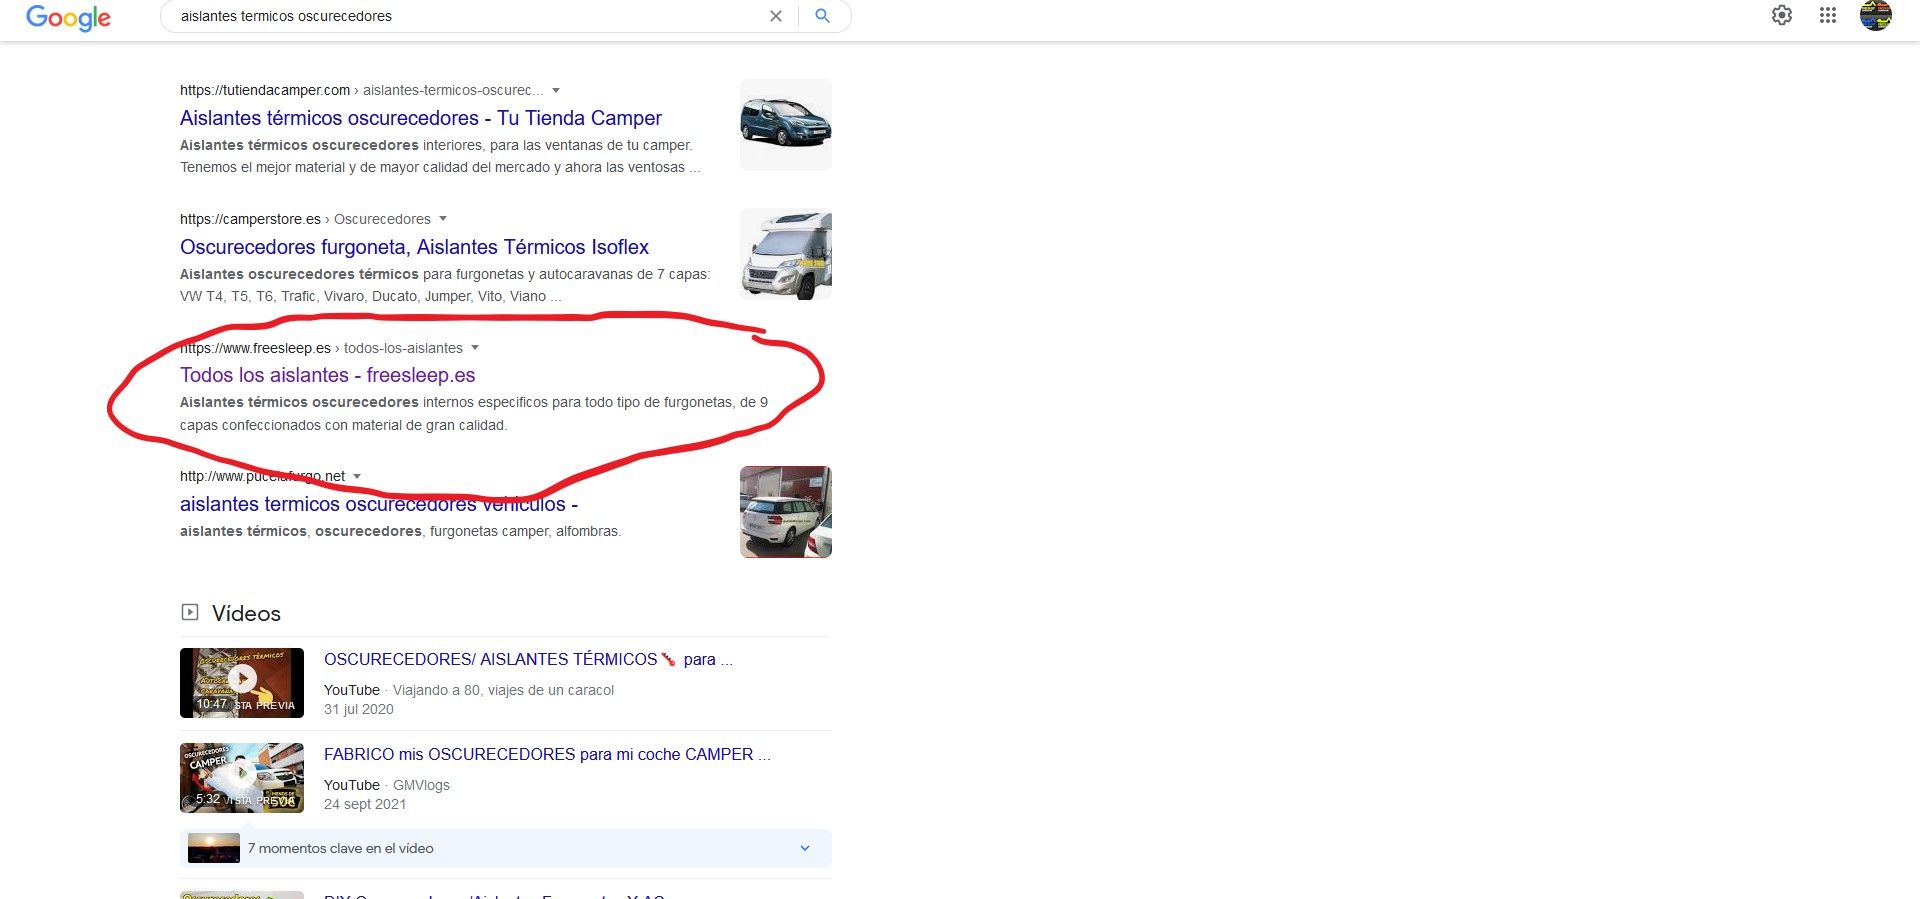Click the date 24 sept 2021
Viewport: 1920px width, 899px height.
tap(365, 804)
